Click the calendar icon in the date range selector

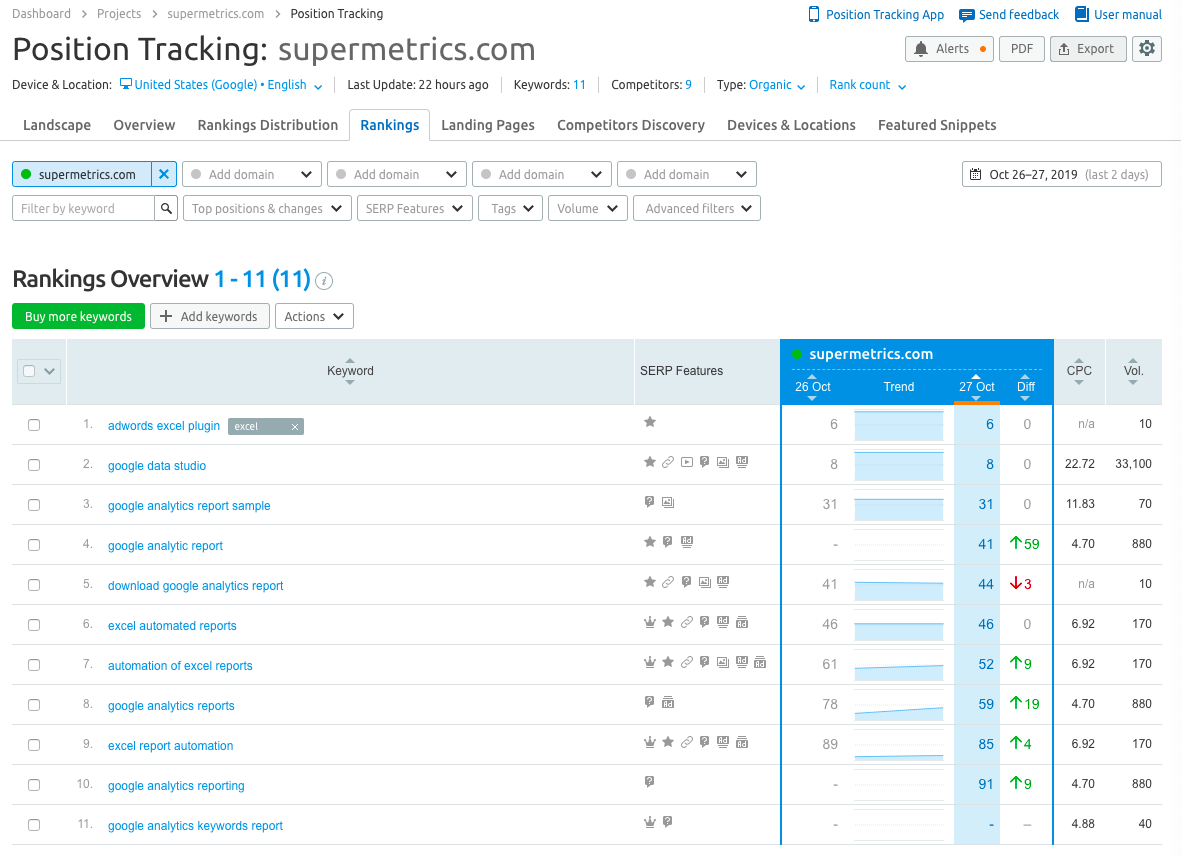[x=975, y=175]
